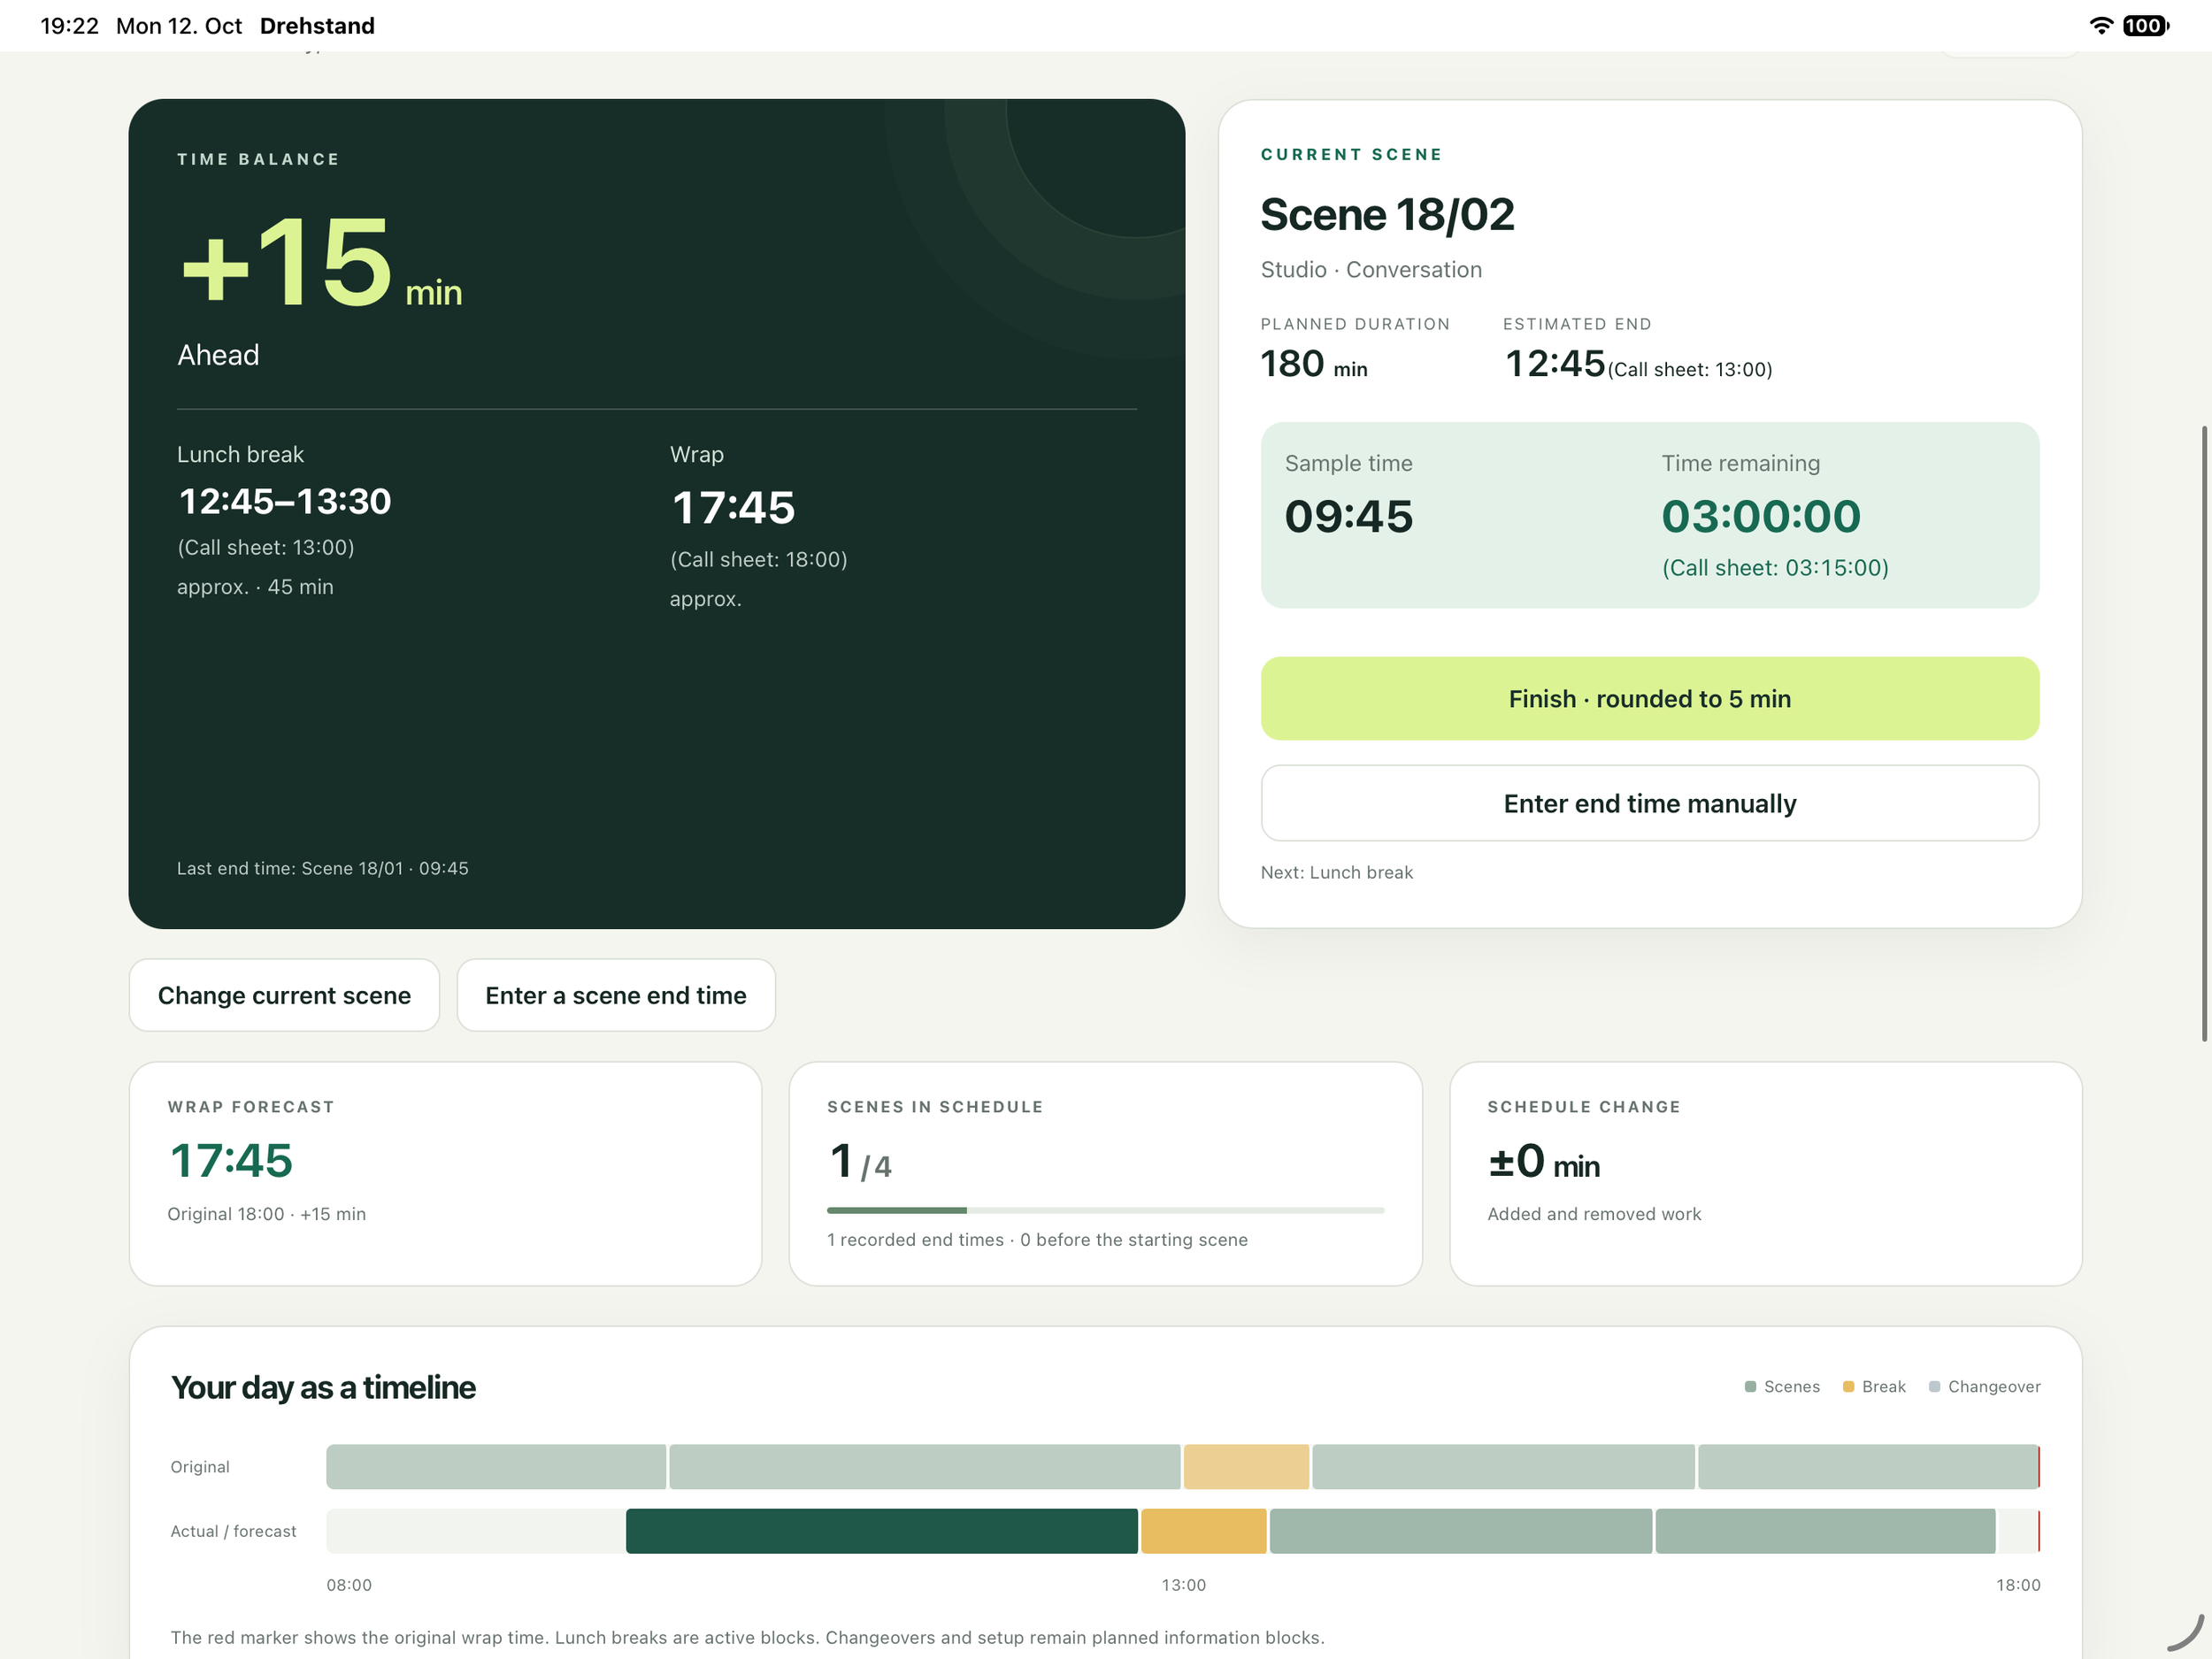Click Finish rounded to 5 min button
Screen dimensions: 2212x1659
pos(1649,698)
